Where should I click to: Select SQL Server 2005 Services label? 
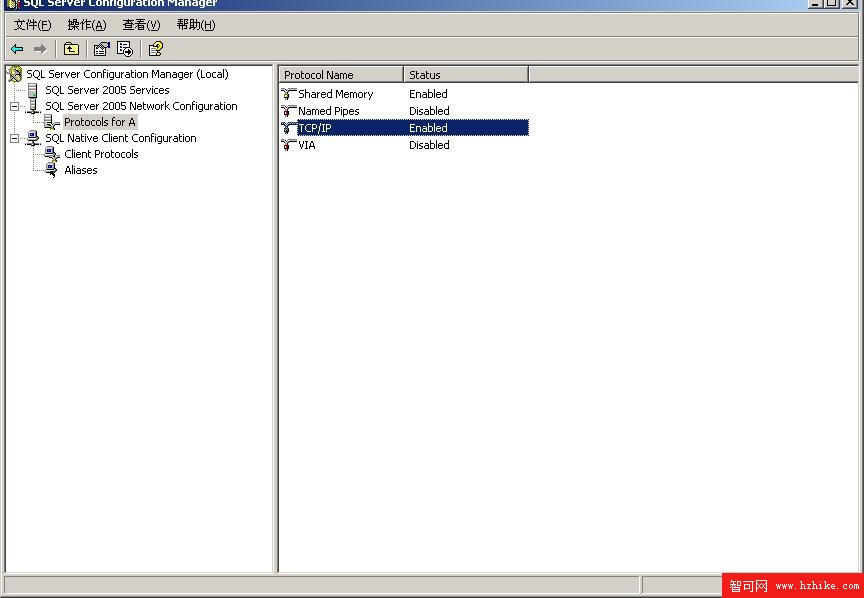tap(107, 90)
